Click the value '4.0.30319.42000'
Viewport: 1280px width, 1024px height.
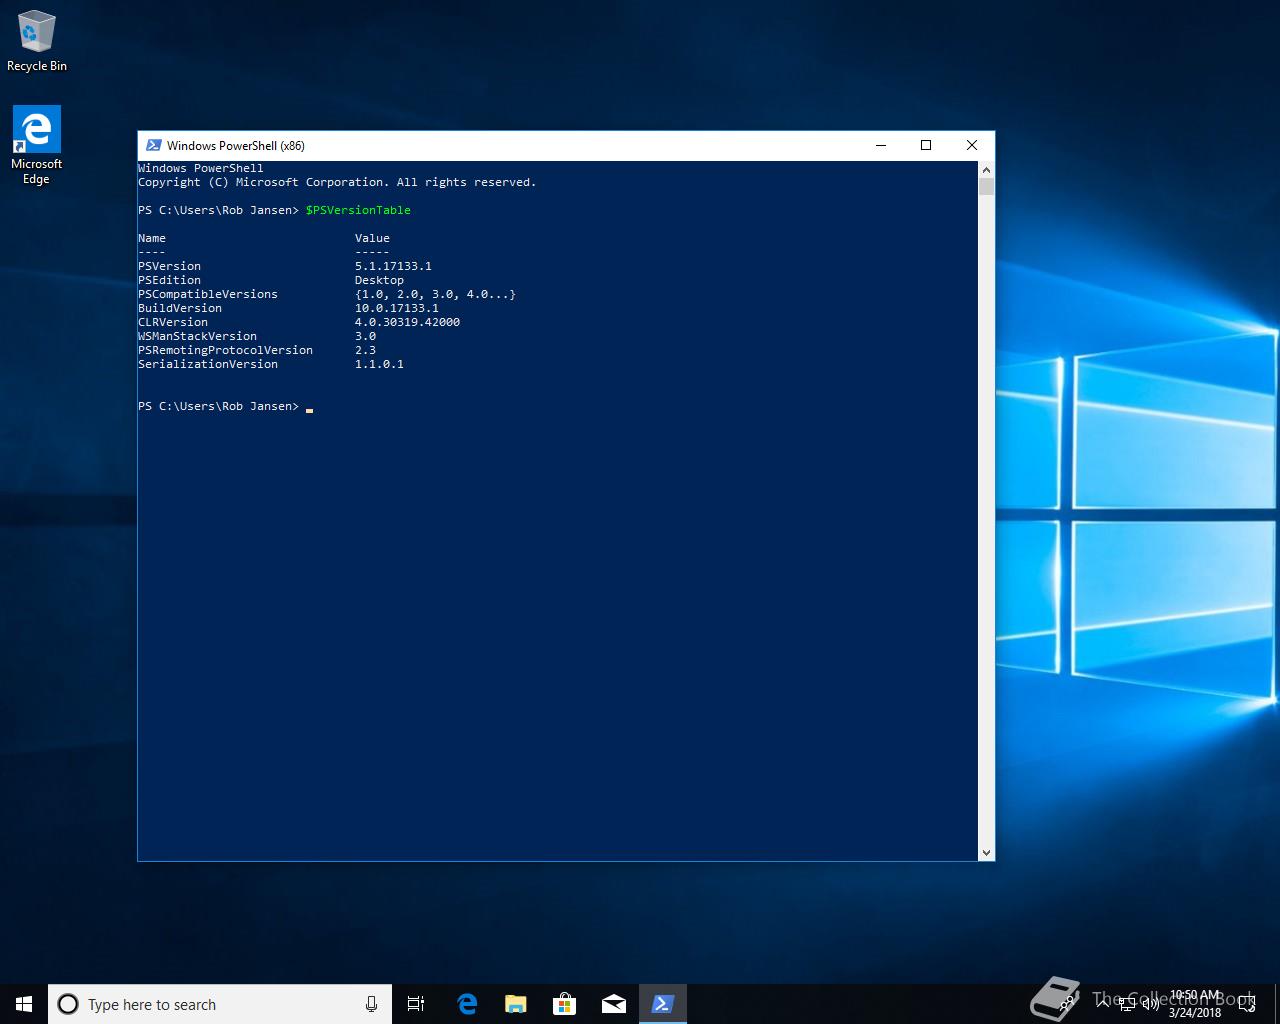coord(407,322)
